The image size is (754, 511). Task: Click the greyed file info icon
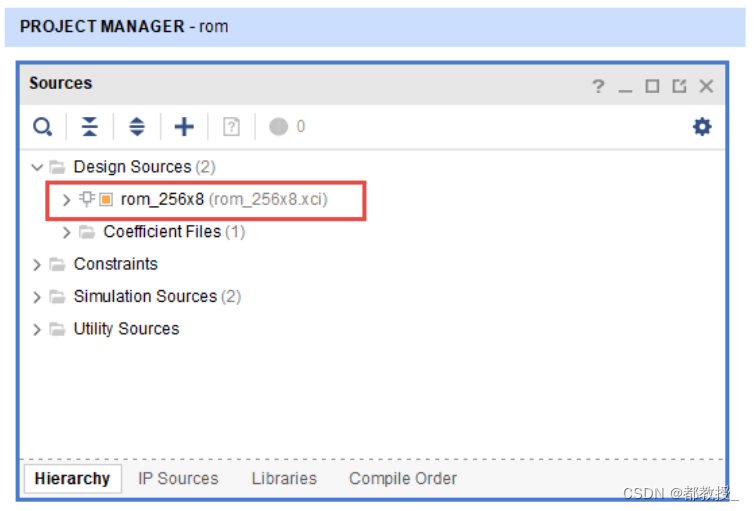coord(231,127)
